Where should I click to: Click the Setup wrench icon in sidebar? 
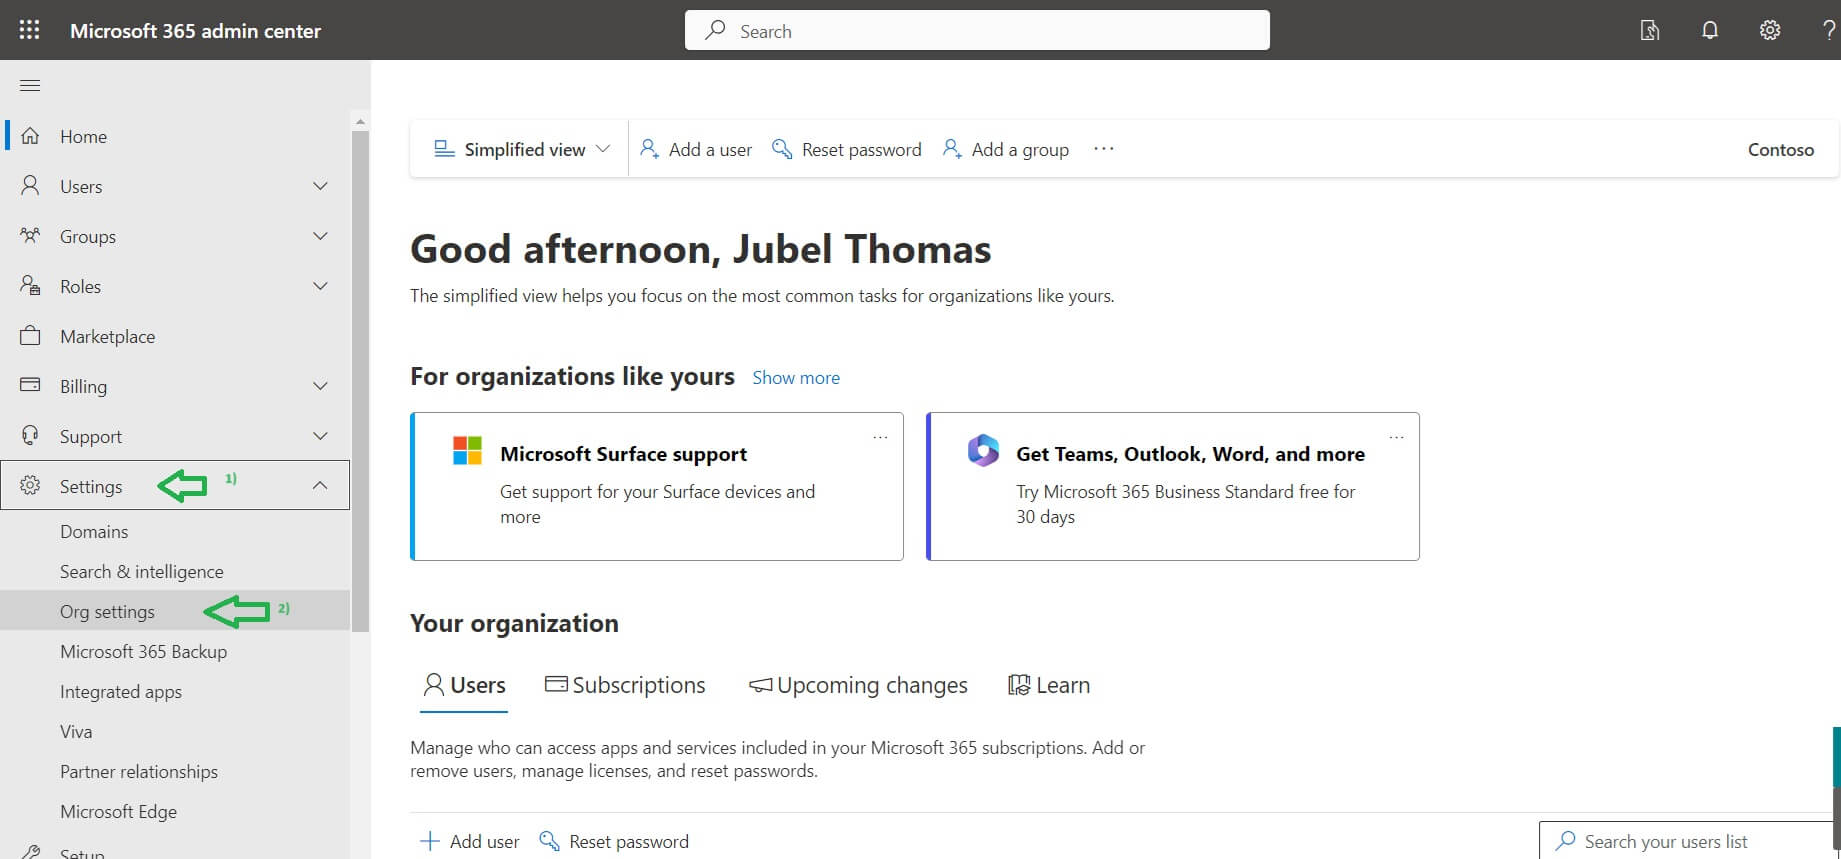30,853
